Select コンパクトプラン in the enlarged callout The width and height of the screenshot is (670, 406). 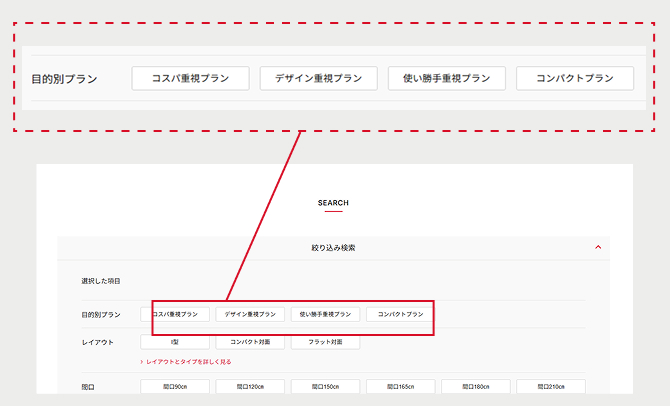pos(575,78)
